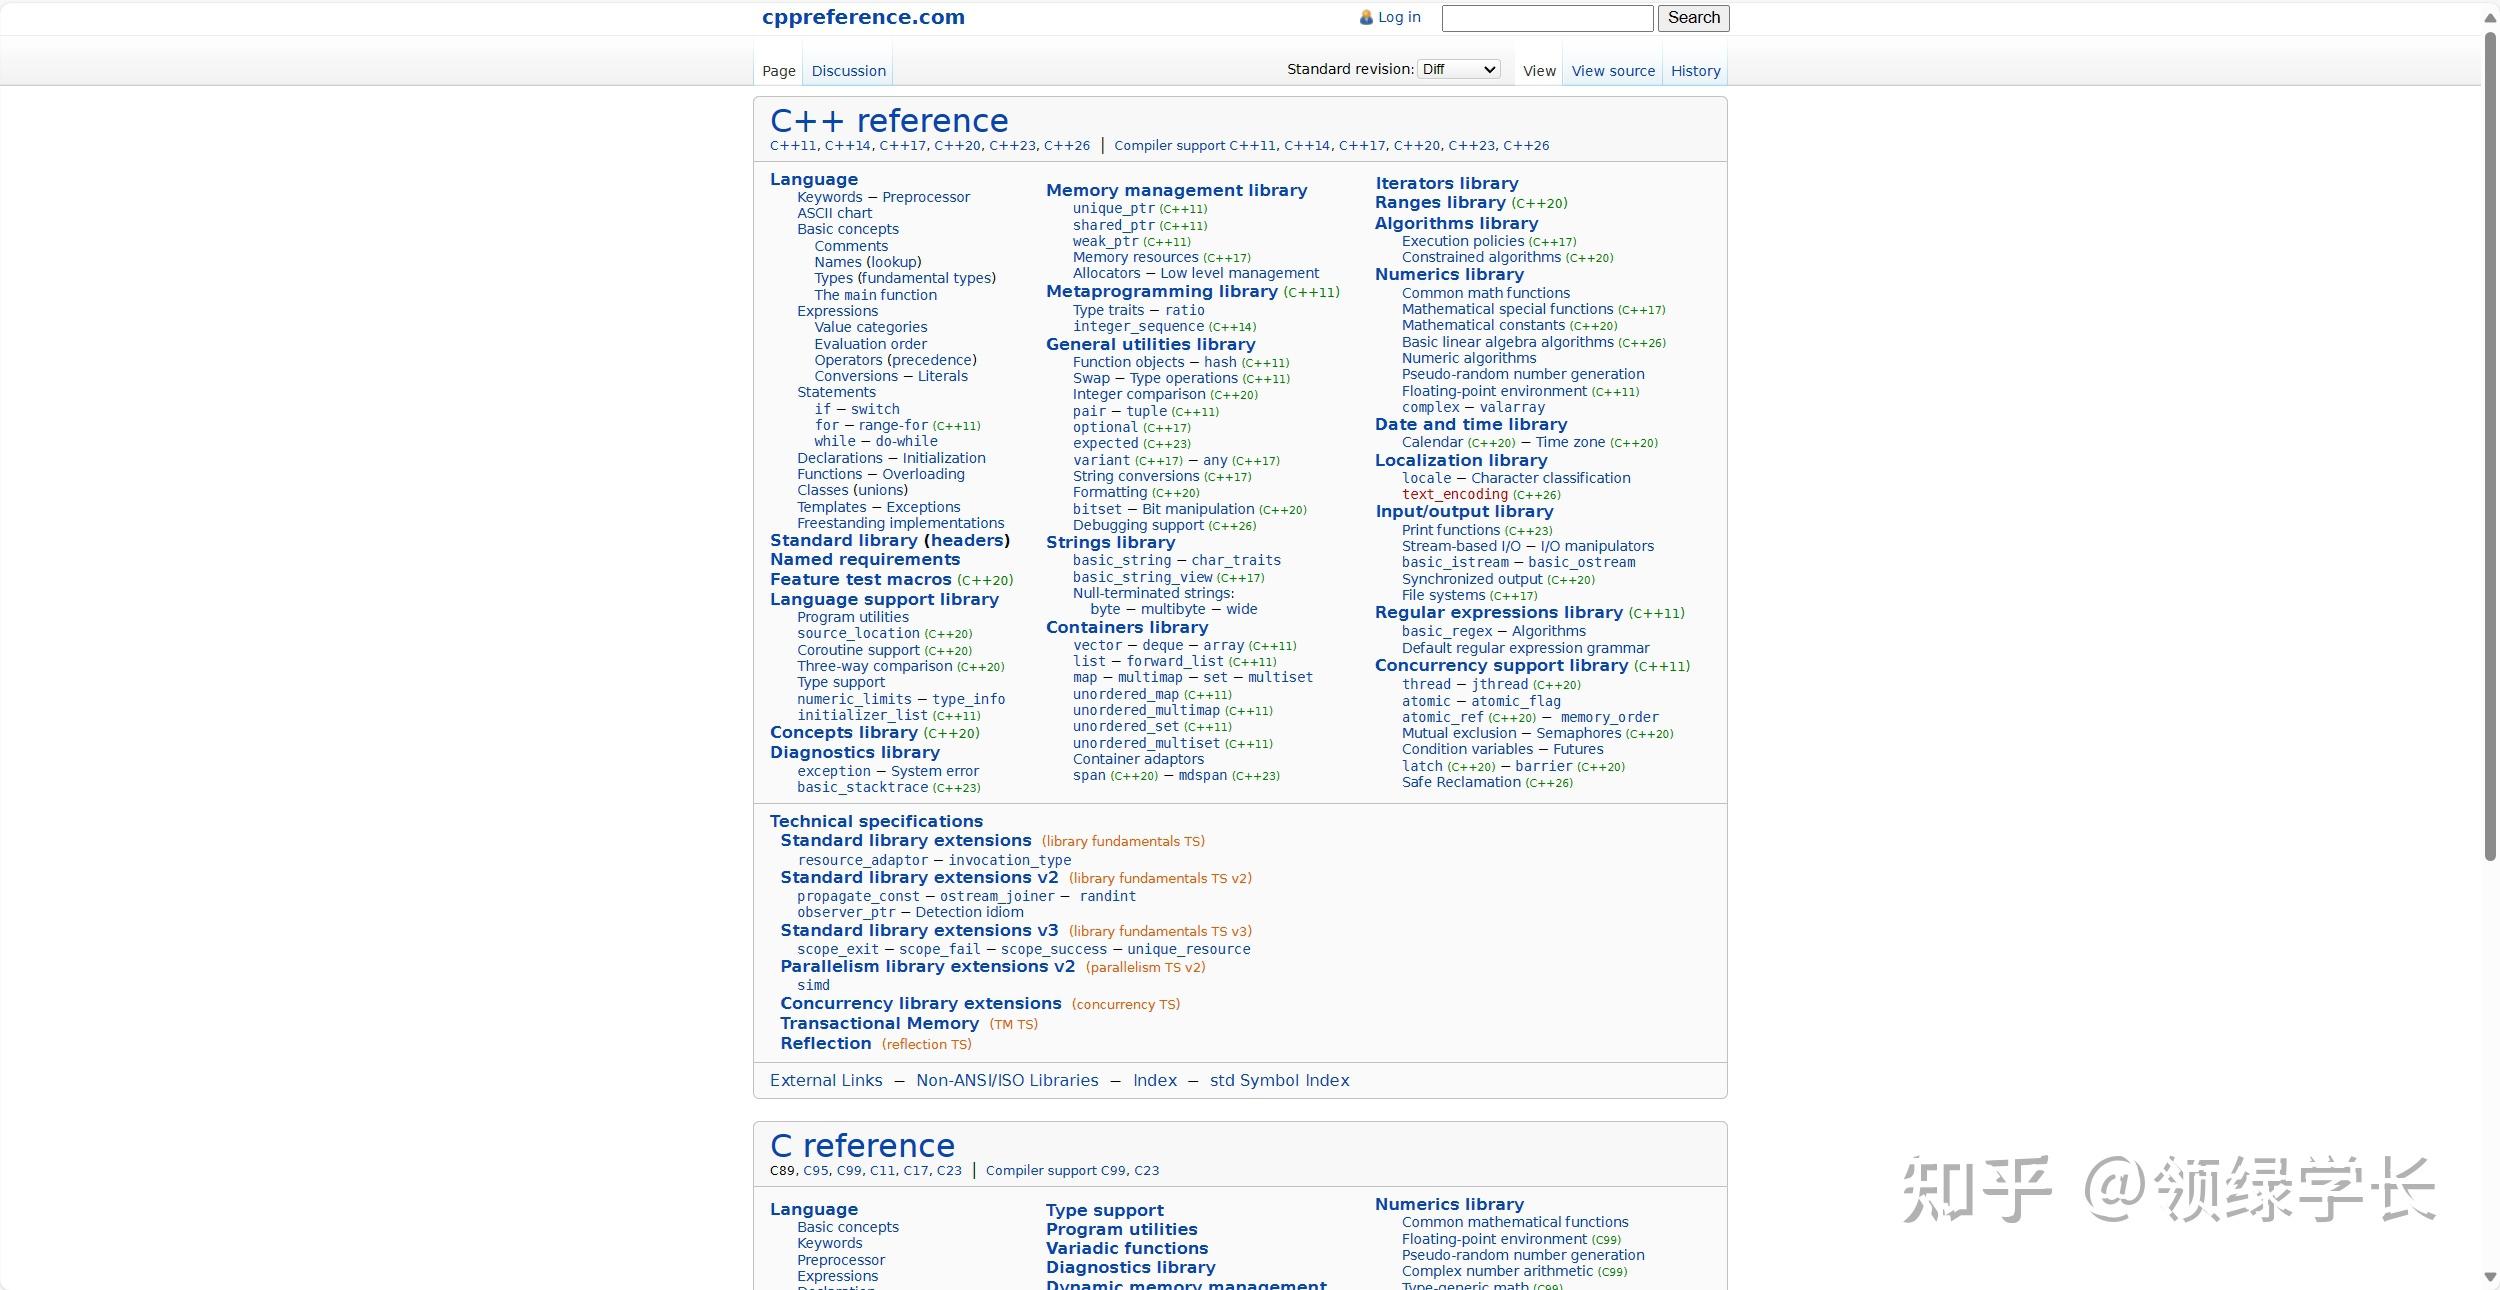The image size is (2500, 1290).
Task: Click the Search button
Action: [1693, 18]
